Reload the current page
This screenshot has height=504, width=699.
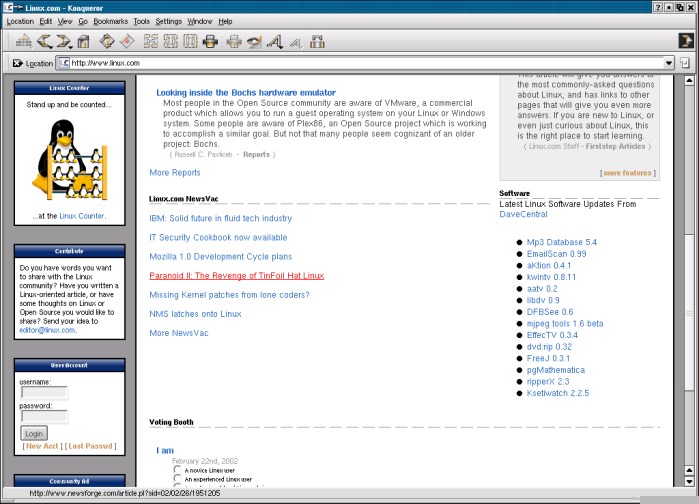(107, 41)
